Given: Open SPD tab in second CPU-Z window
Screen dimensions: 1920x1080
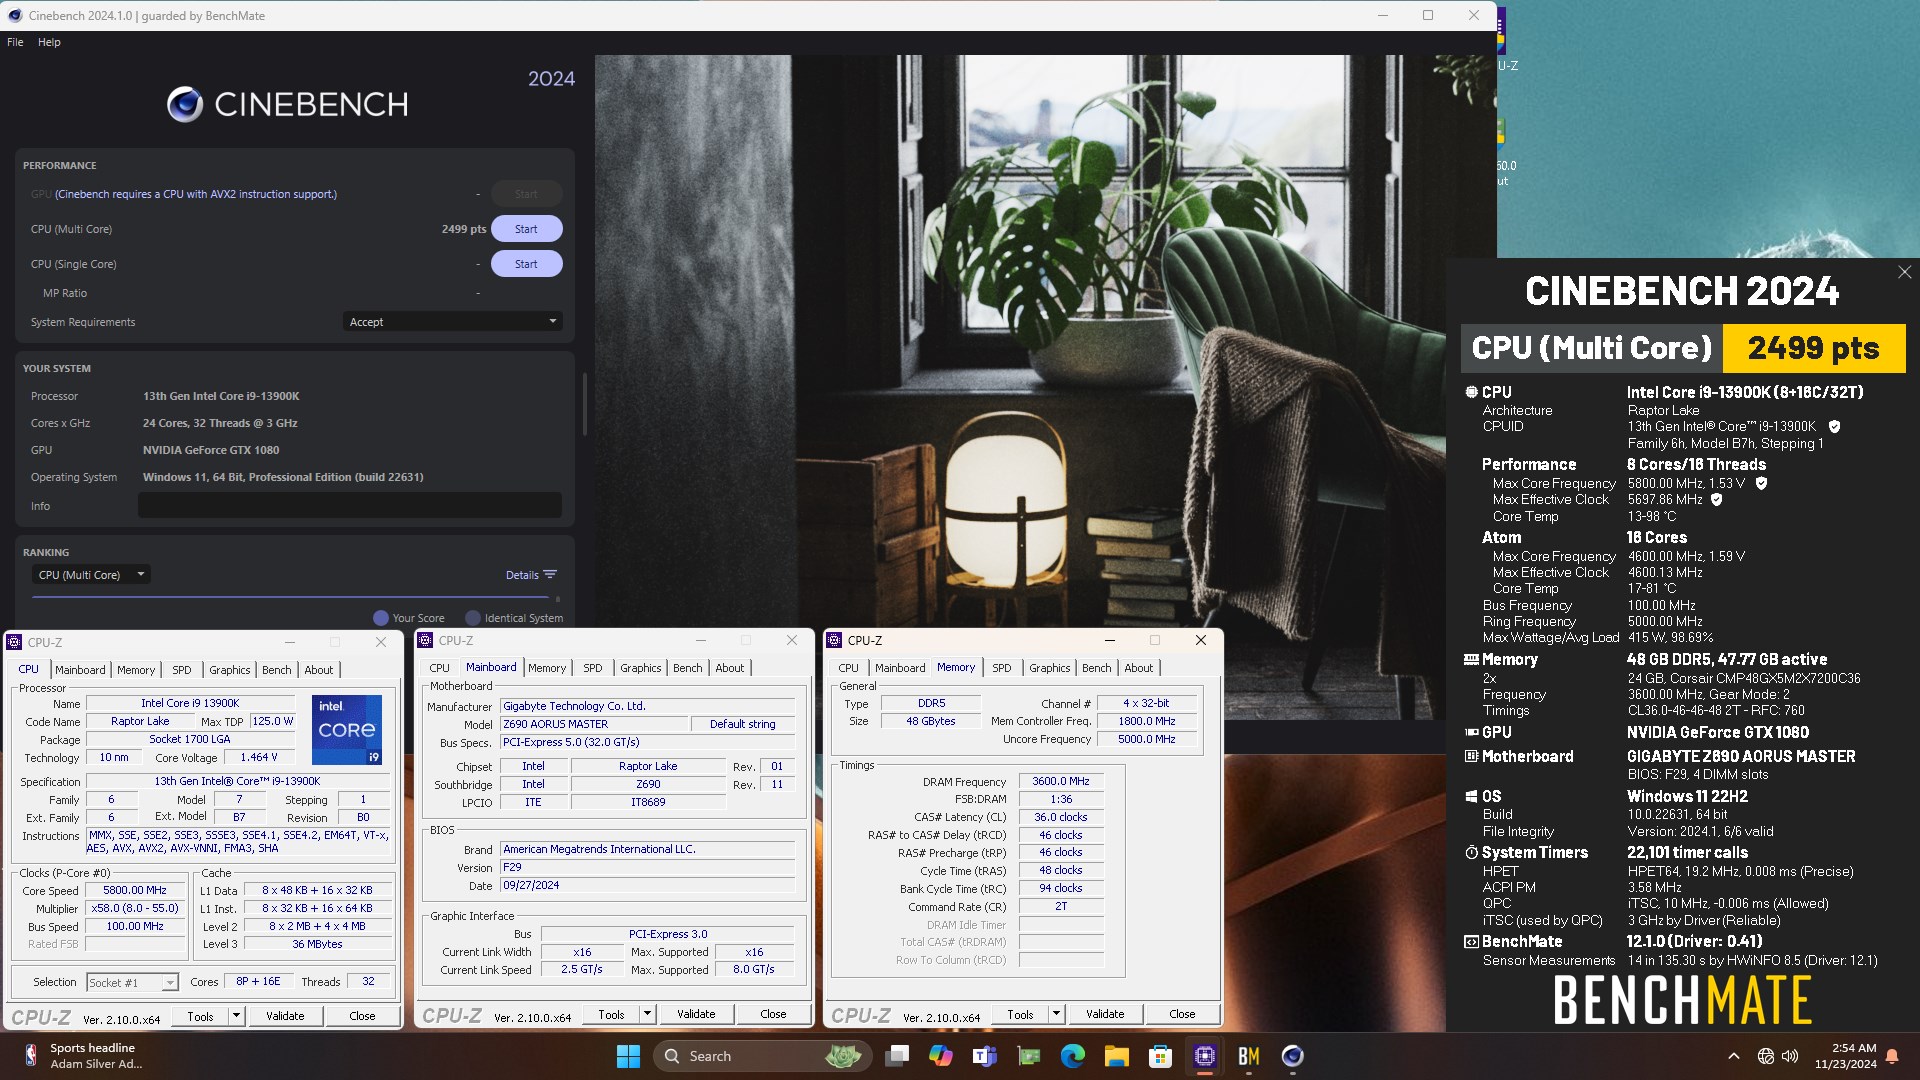Looking at the screenshot, I should pyautogui.click(x=593, y=668).
